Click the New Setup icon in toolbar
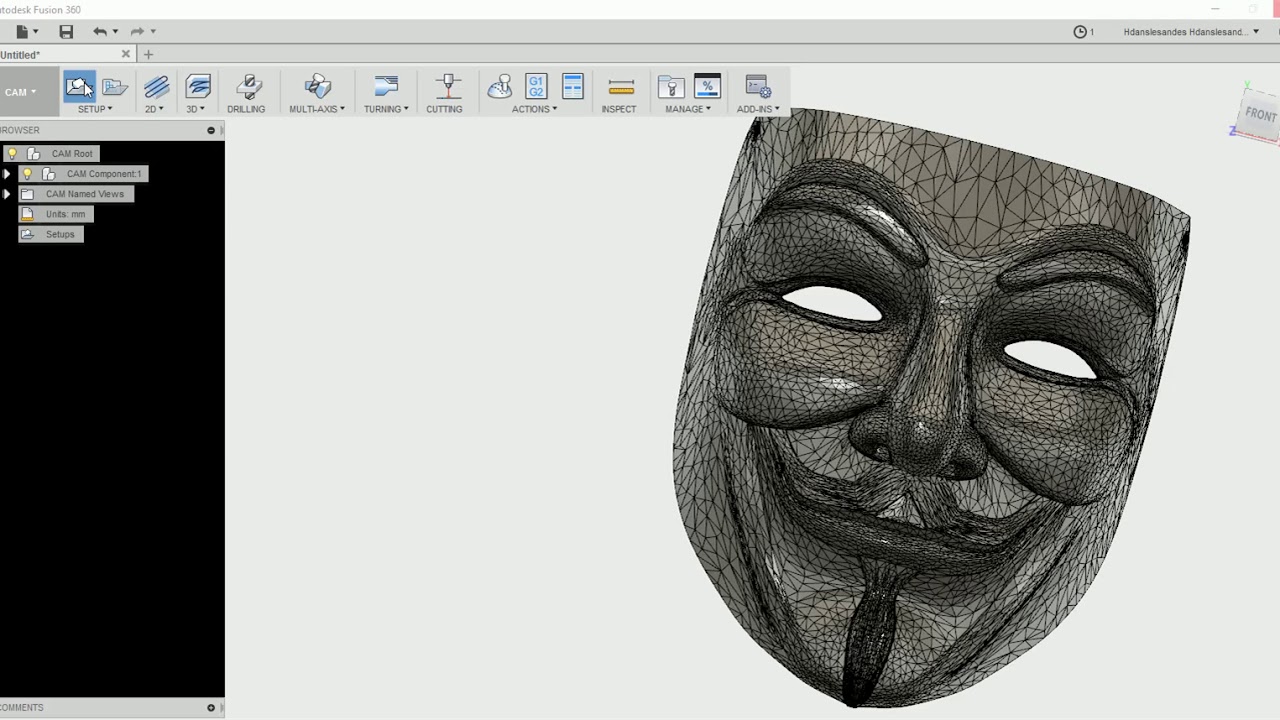1280x720 pixels. coord(79,87)
